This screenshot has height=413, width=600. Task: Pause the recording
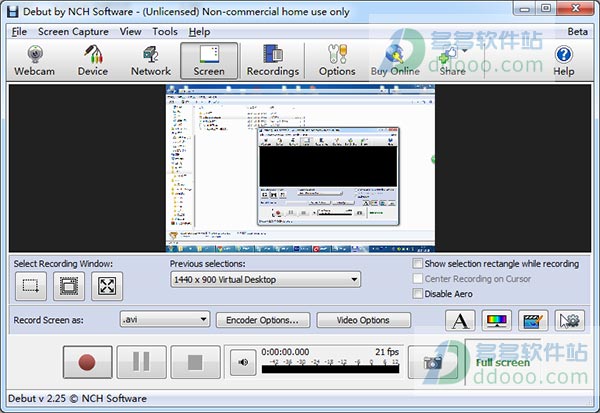point(142,362)
